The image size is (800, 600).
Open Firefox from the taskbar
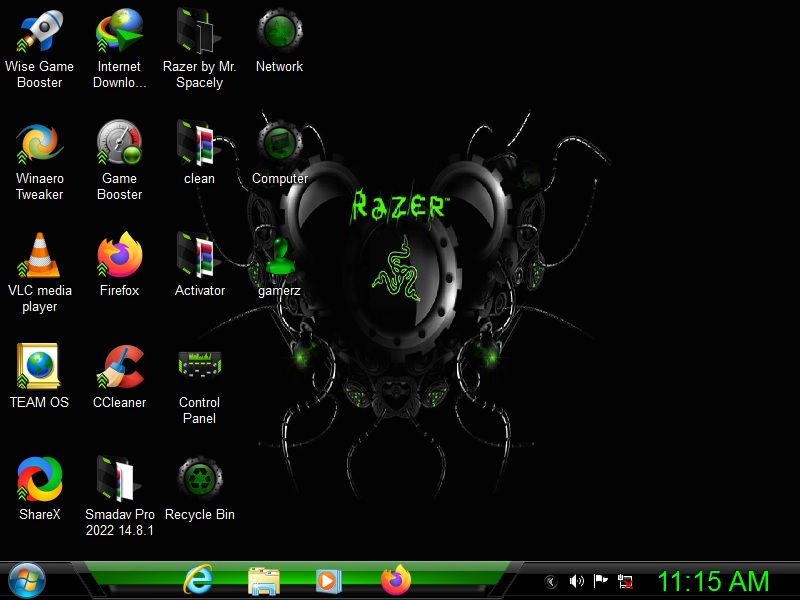click(395, 580)
